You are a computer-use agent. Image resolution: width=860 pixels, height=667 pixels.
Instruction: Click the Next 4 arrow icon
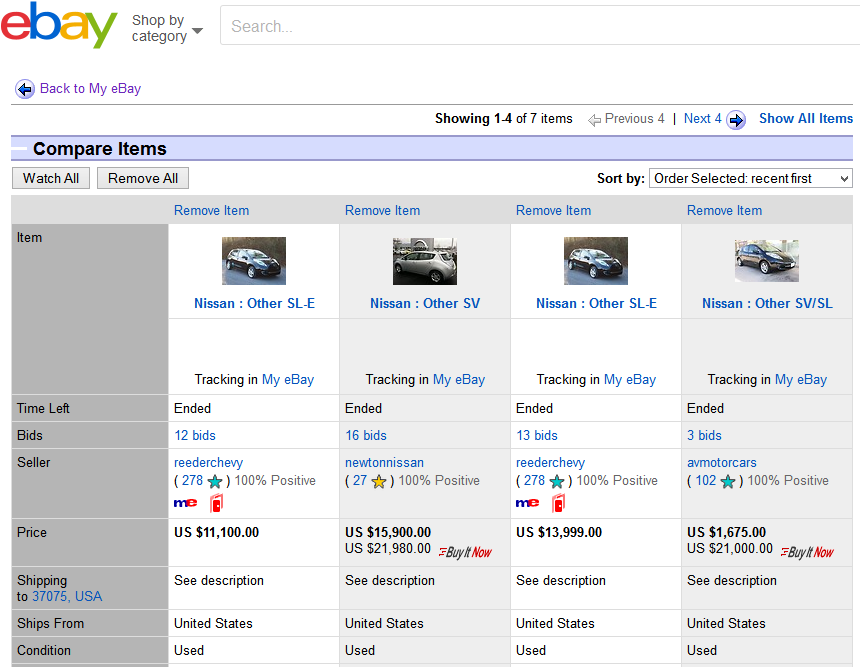tap(736, 120)
